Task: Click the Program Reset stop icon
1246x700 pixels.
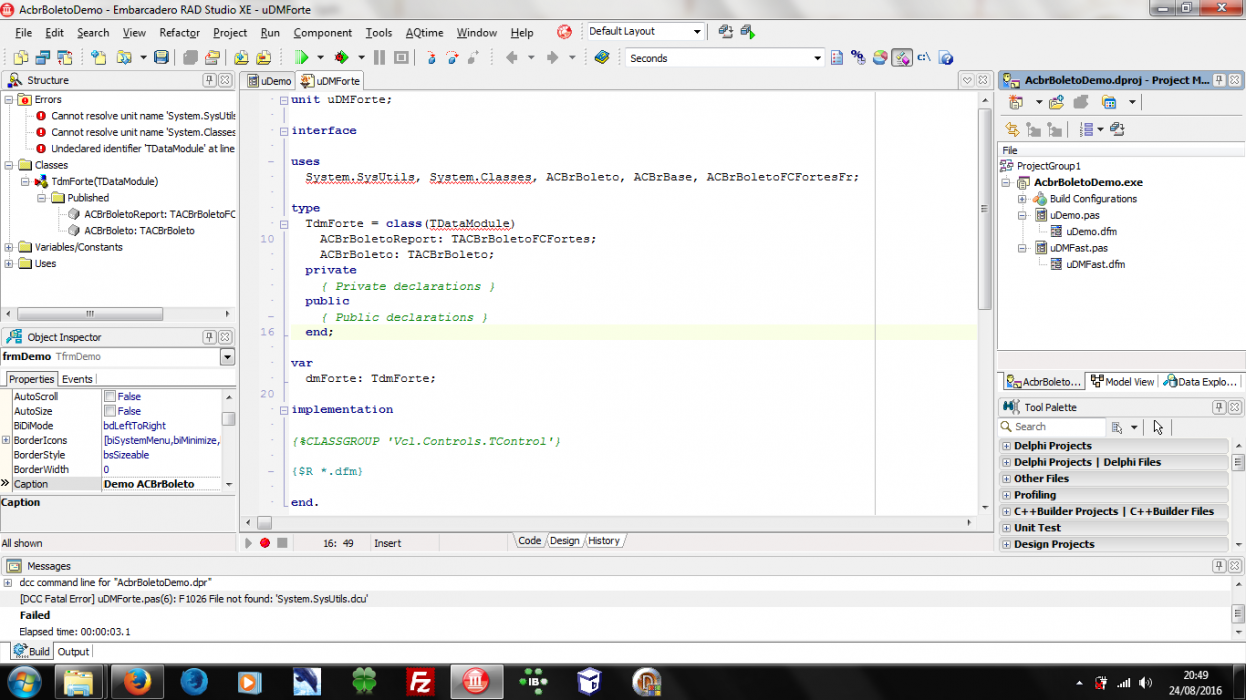Action: (x=401, y=58)
